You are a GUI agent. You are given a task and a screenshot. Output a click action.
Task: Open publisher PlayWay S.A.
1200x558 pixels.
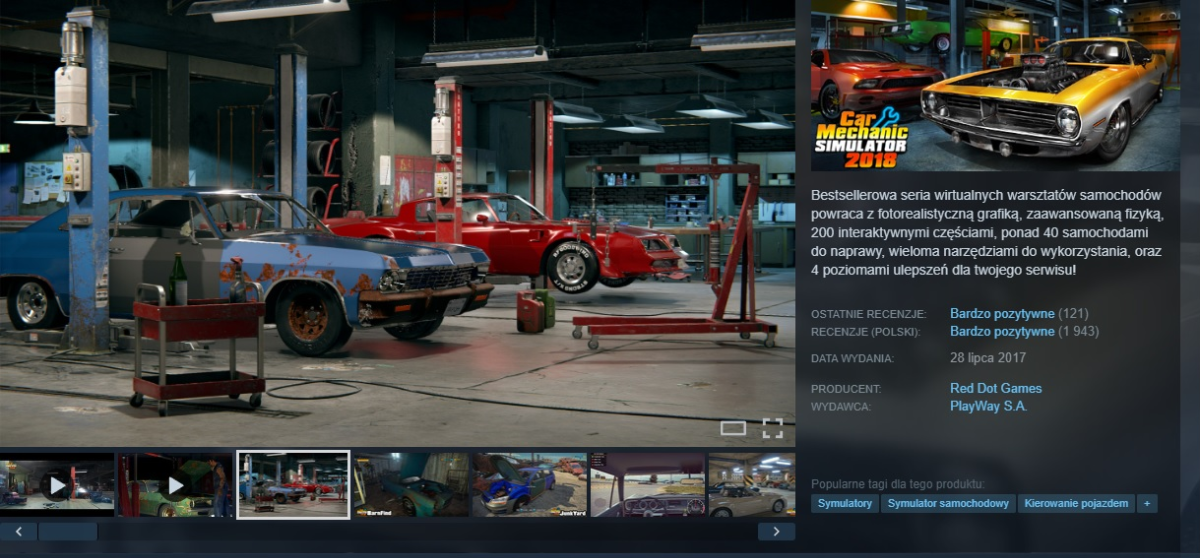[988, 406]
